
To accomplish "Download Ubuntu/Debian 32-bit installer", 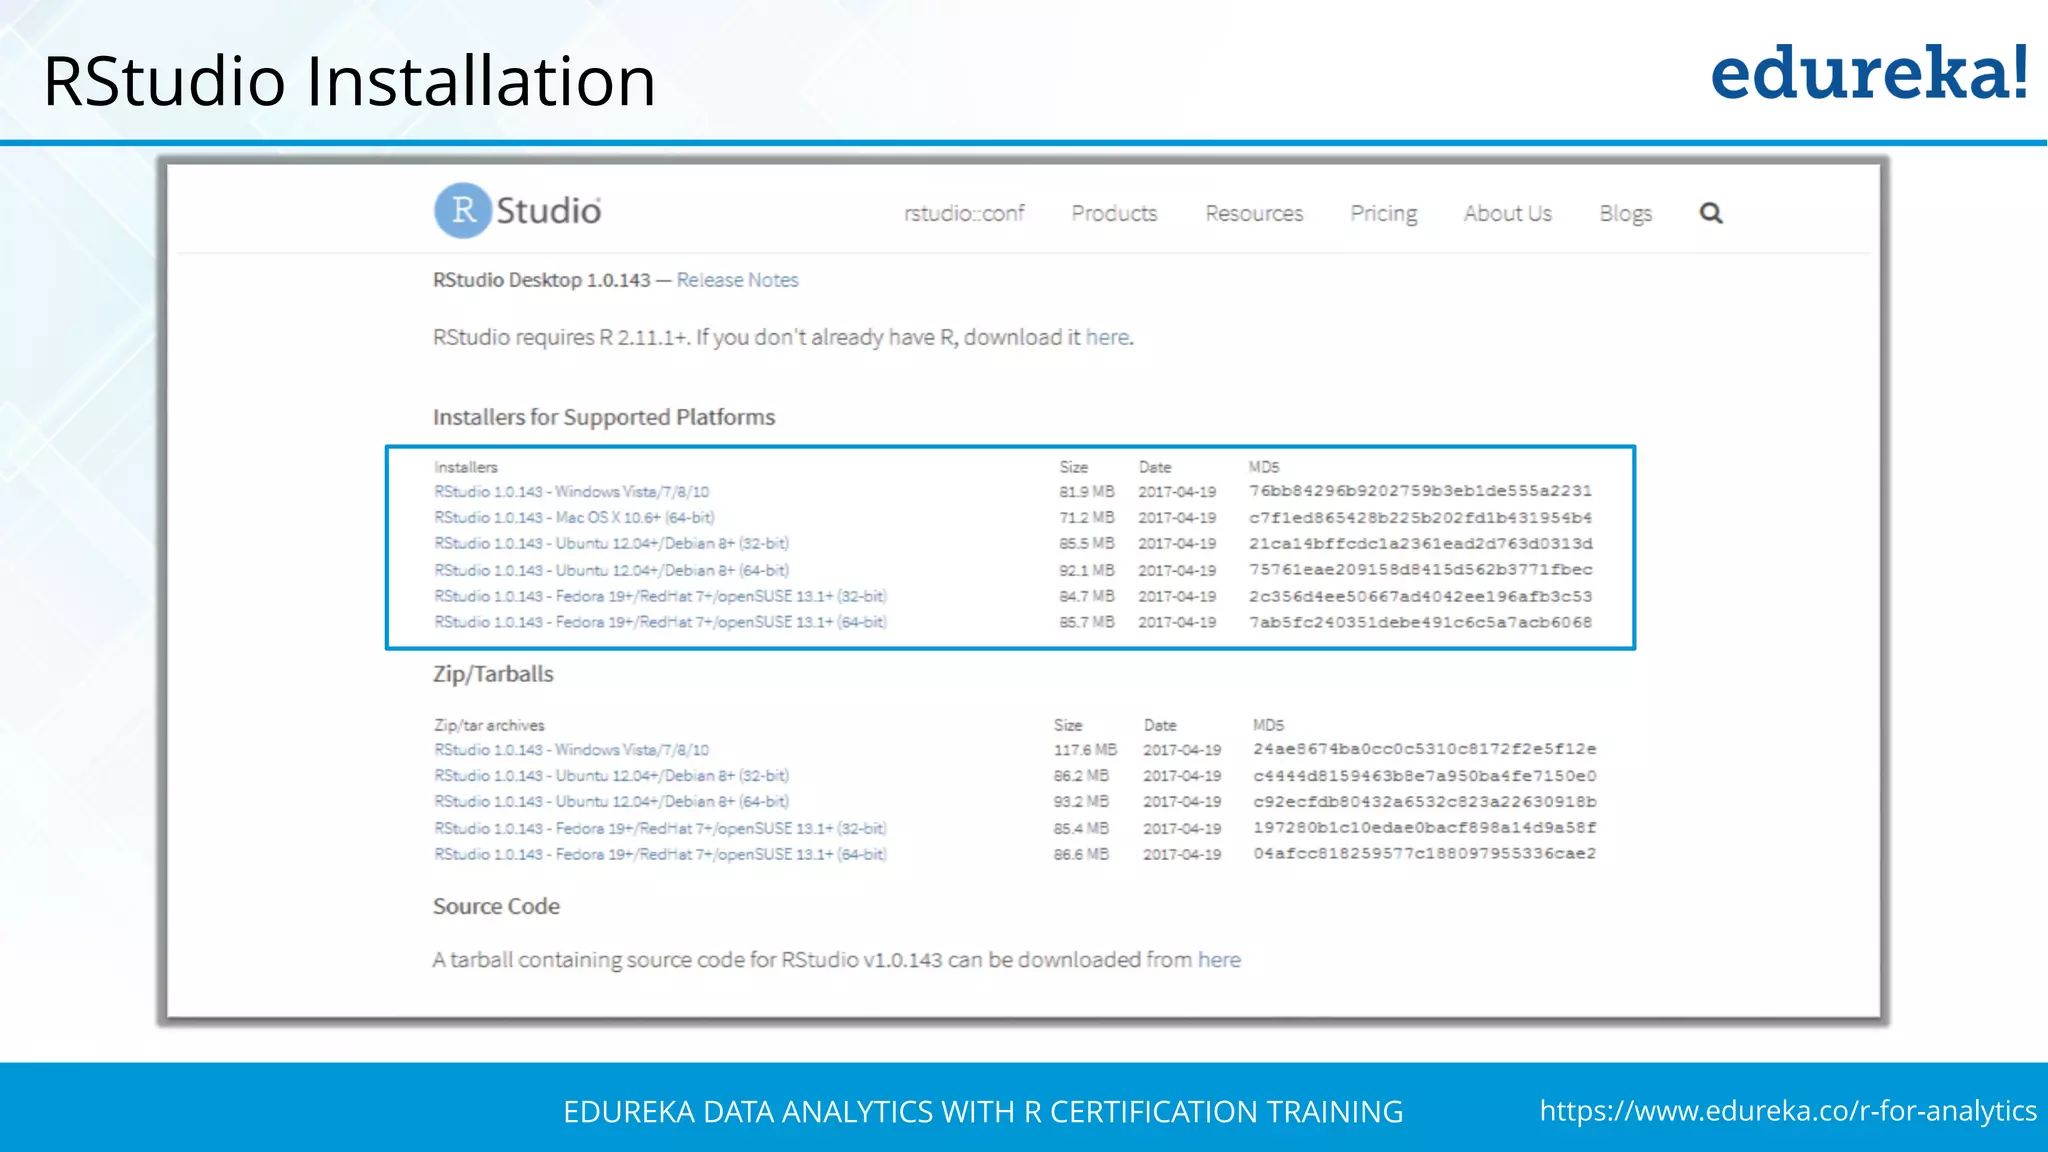I will (x=611, y=544).
